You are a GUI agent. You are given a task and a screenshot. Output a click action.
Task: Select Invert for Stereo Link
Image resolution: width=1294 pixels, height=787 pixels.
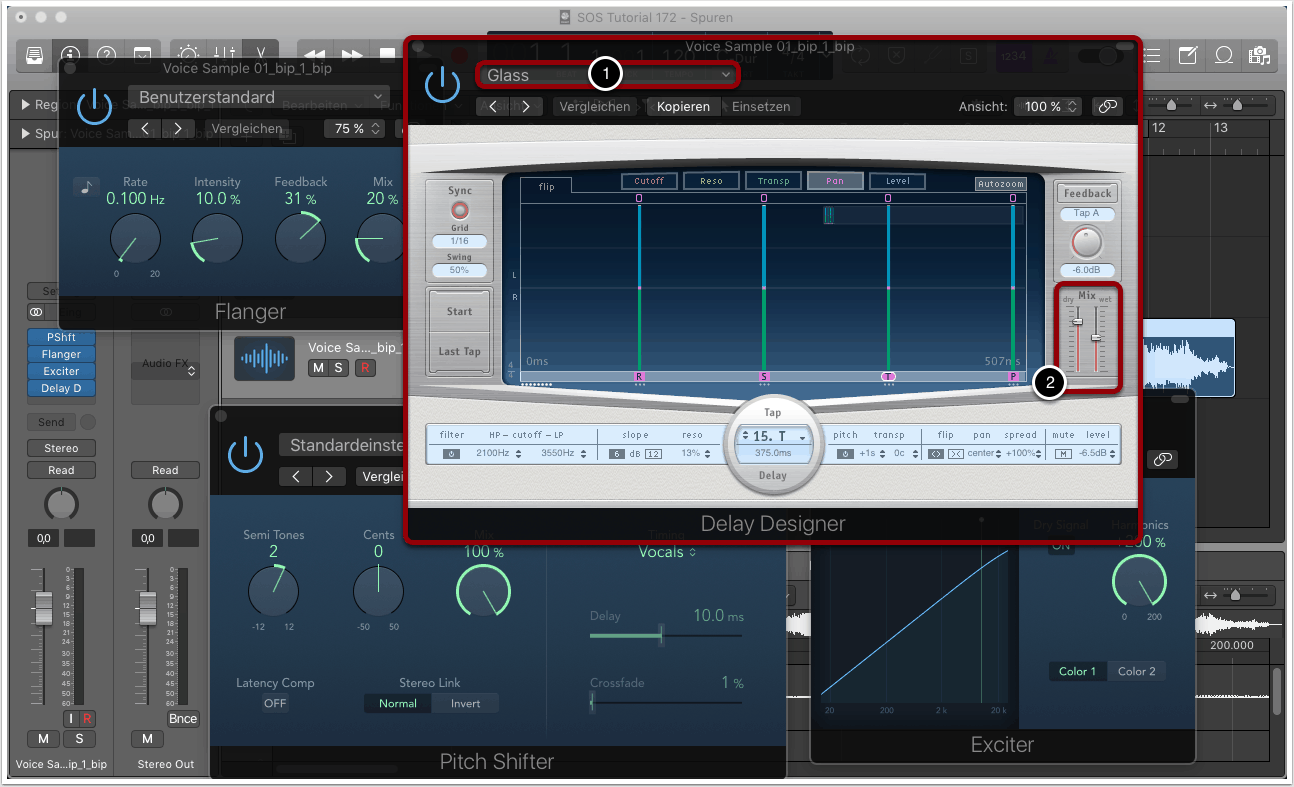(465, 703)
